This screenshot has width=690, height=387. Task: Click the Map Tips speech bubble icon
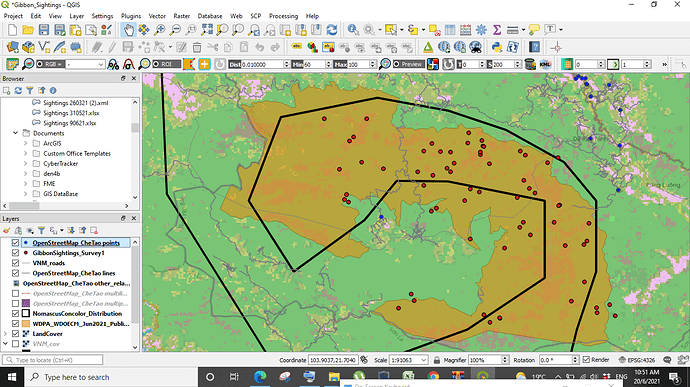click(534, 29)
